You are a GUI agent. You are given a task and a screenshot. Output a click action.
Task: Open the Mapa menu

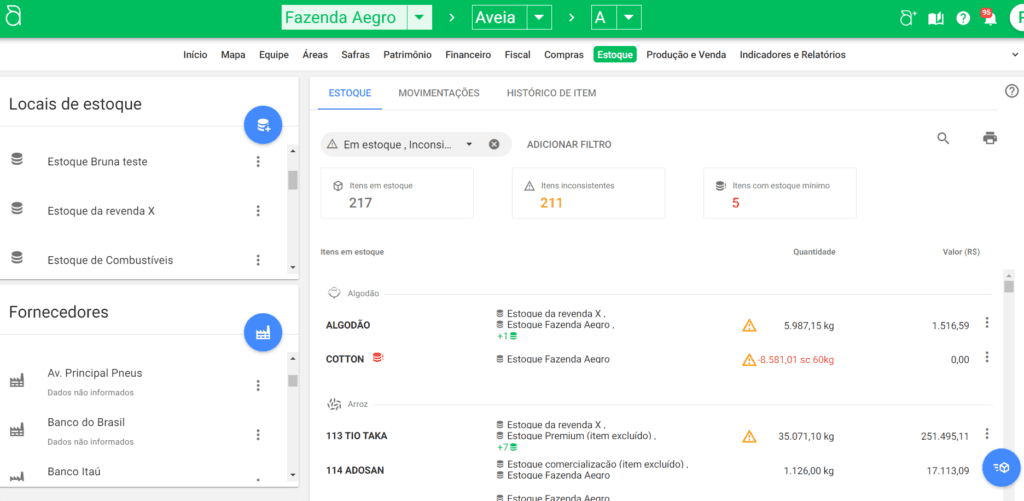tap(233, 55)
